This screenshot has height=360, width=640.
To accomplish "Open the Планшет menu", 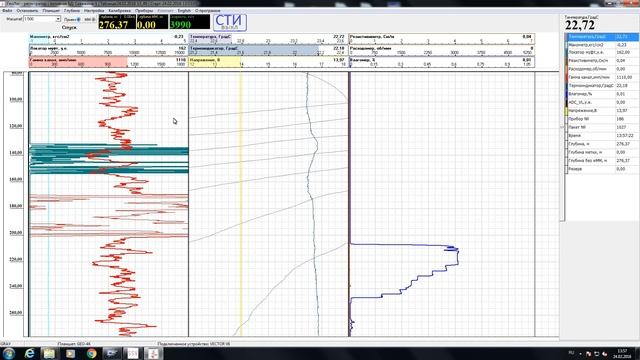I will (51, 11).
